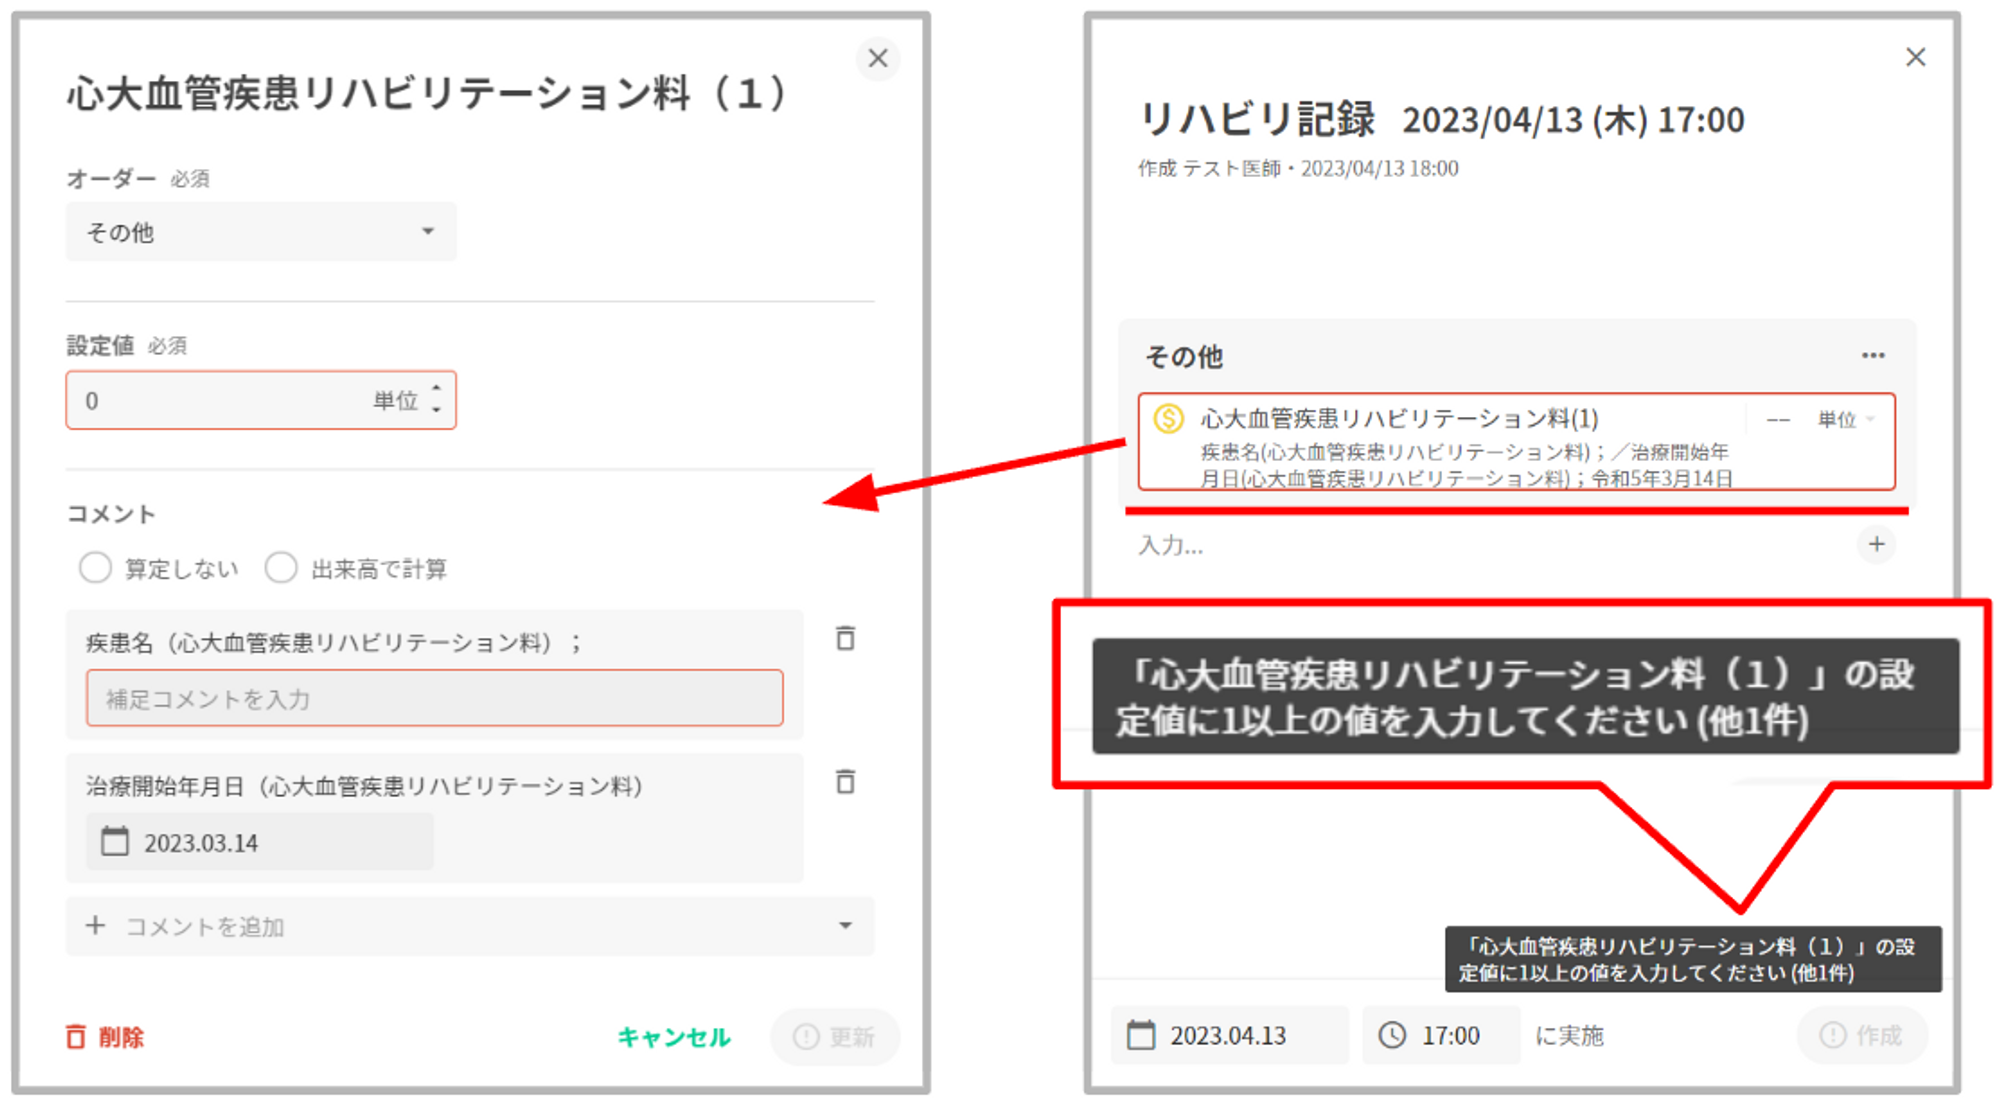The height and width of the screenshot is (1103, 2000).
Task: Click the キャンセル button
Action: click(x=673, y=1037)
